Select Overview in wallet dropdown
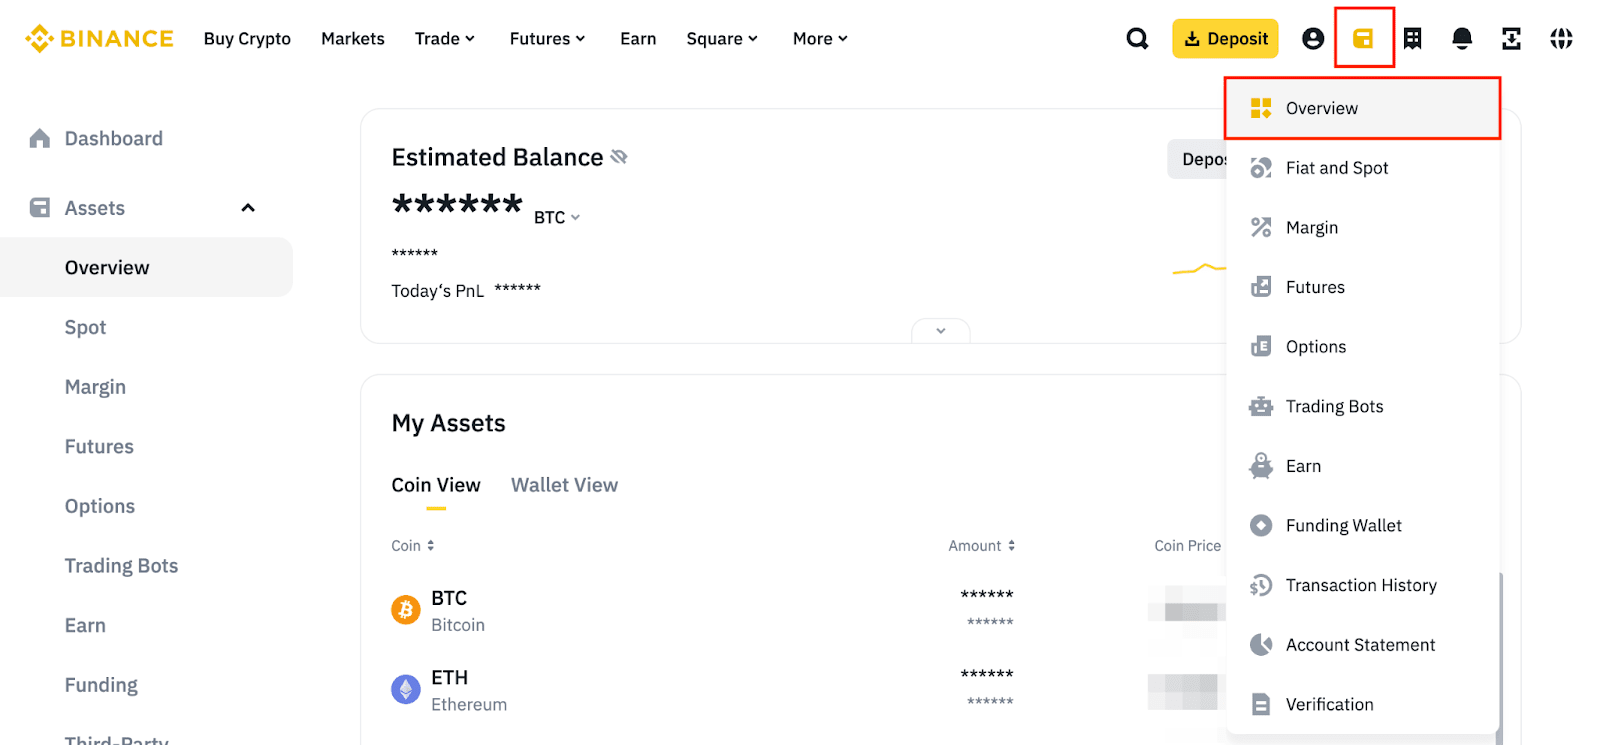The height and width of the screenshot is (745, 1600). [x=1362, y=108]
